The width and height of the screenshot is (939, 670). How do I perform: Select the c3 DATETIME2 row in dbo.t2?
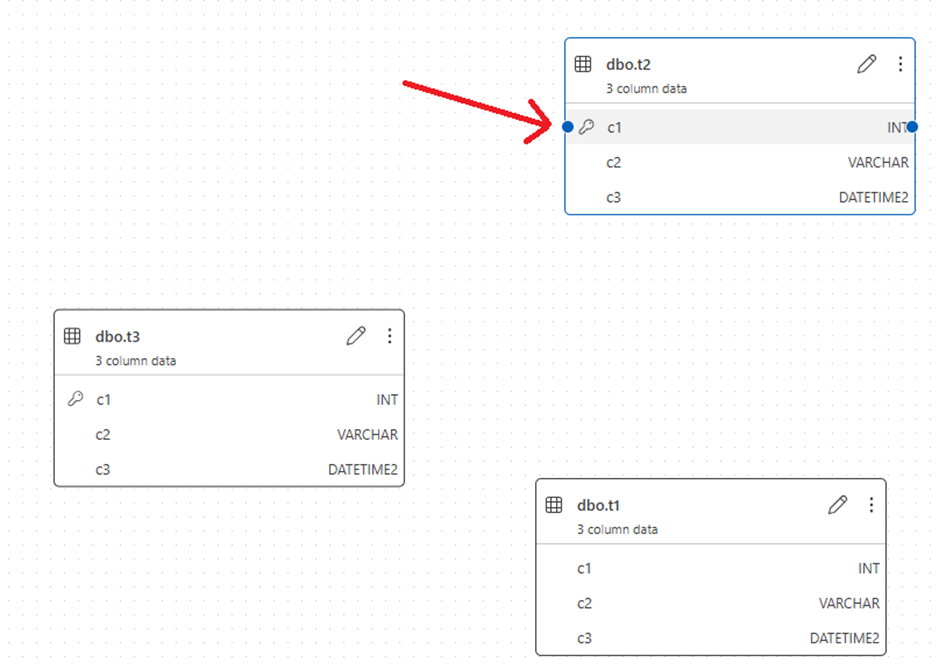(740, 197)
